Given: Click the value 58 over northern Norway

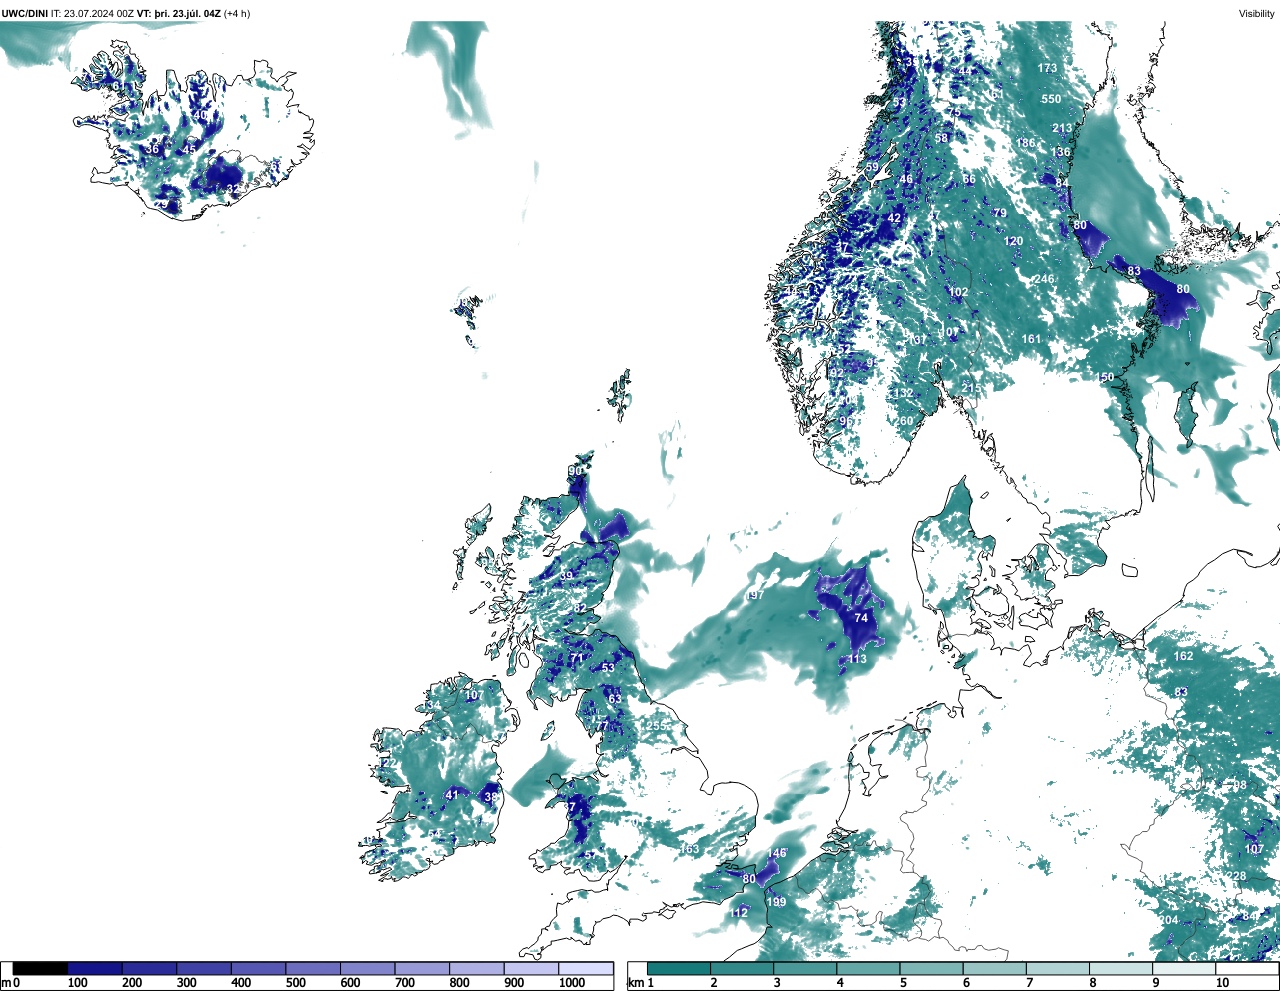Looking at the screenshot, I should tap(941, 138).
